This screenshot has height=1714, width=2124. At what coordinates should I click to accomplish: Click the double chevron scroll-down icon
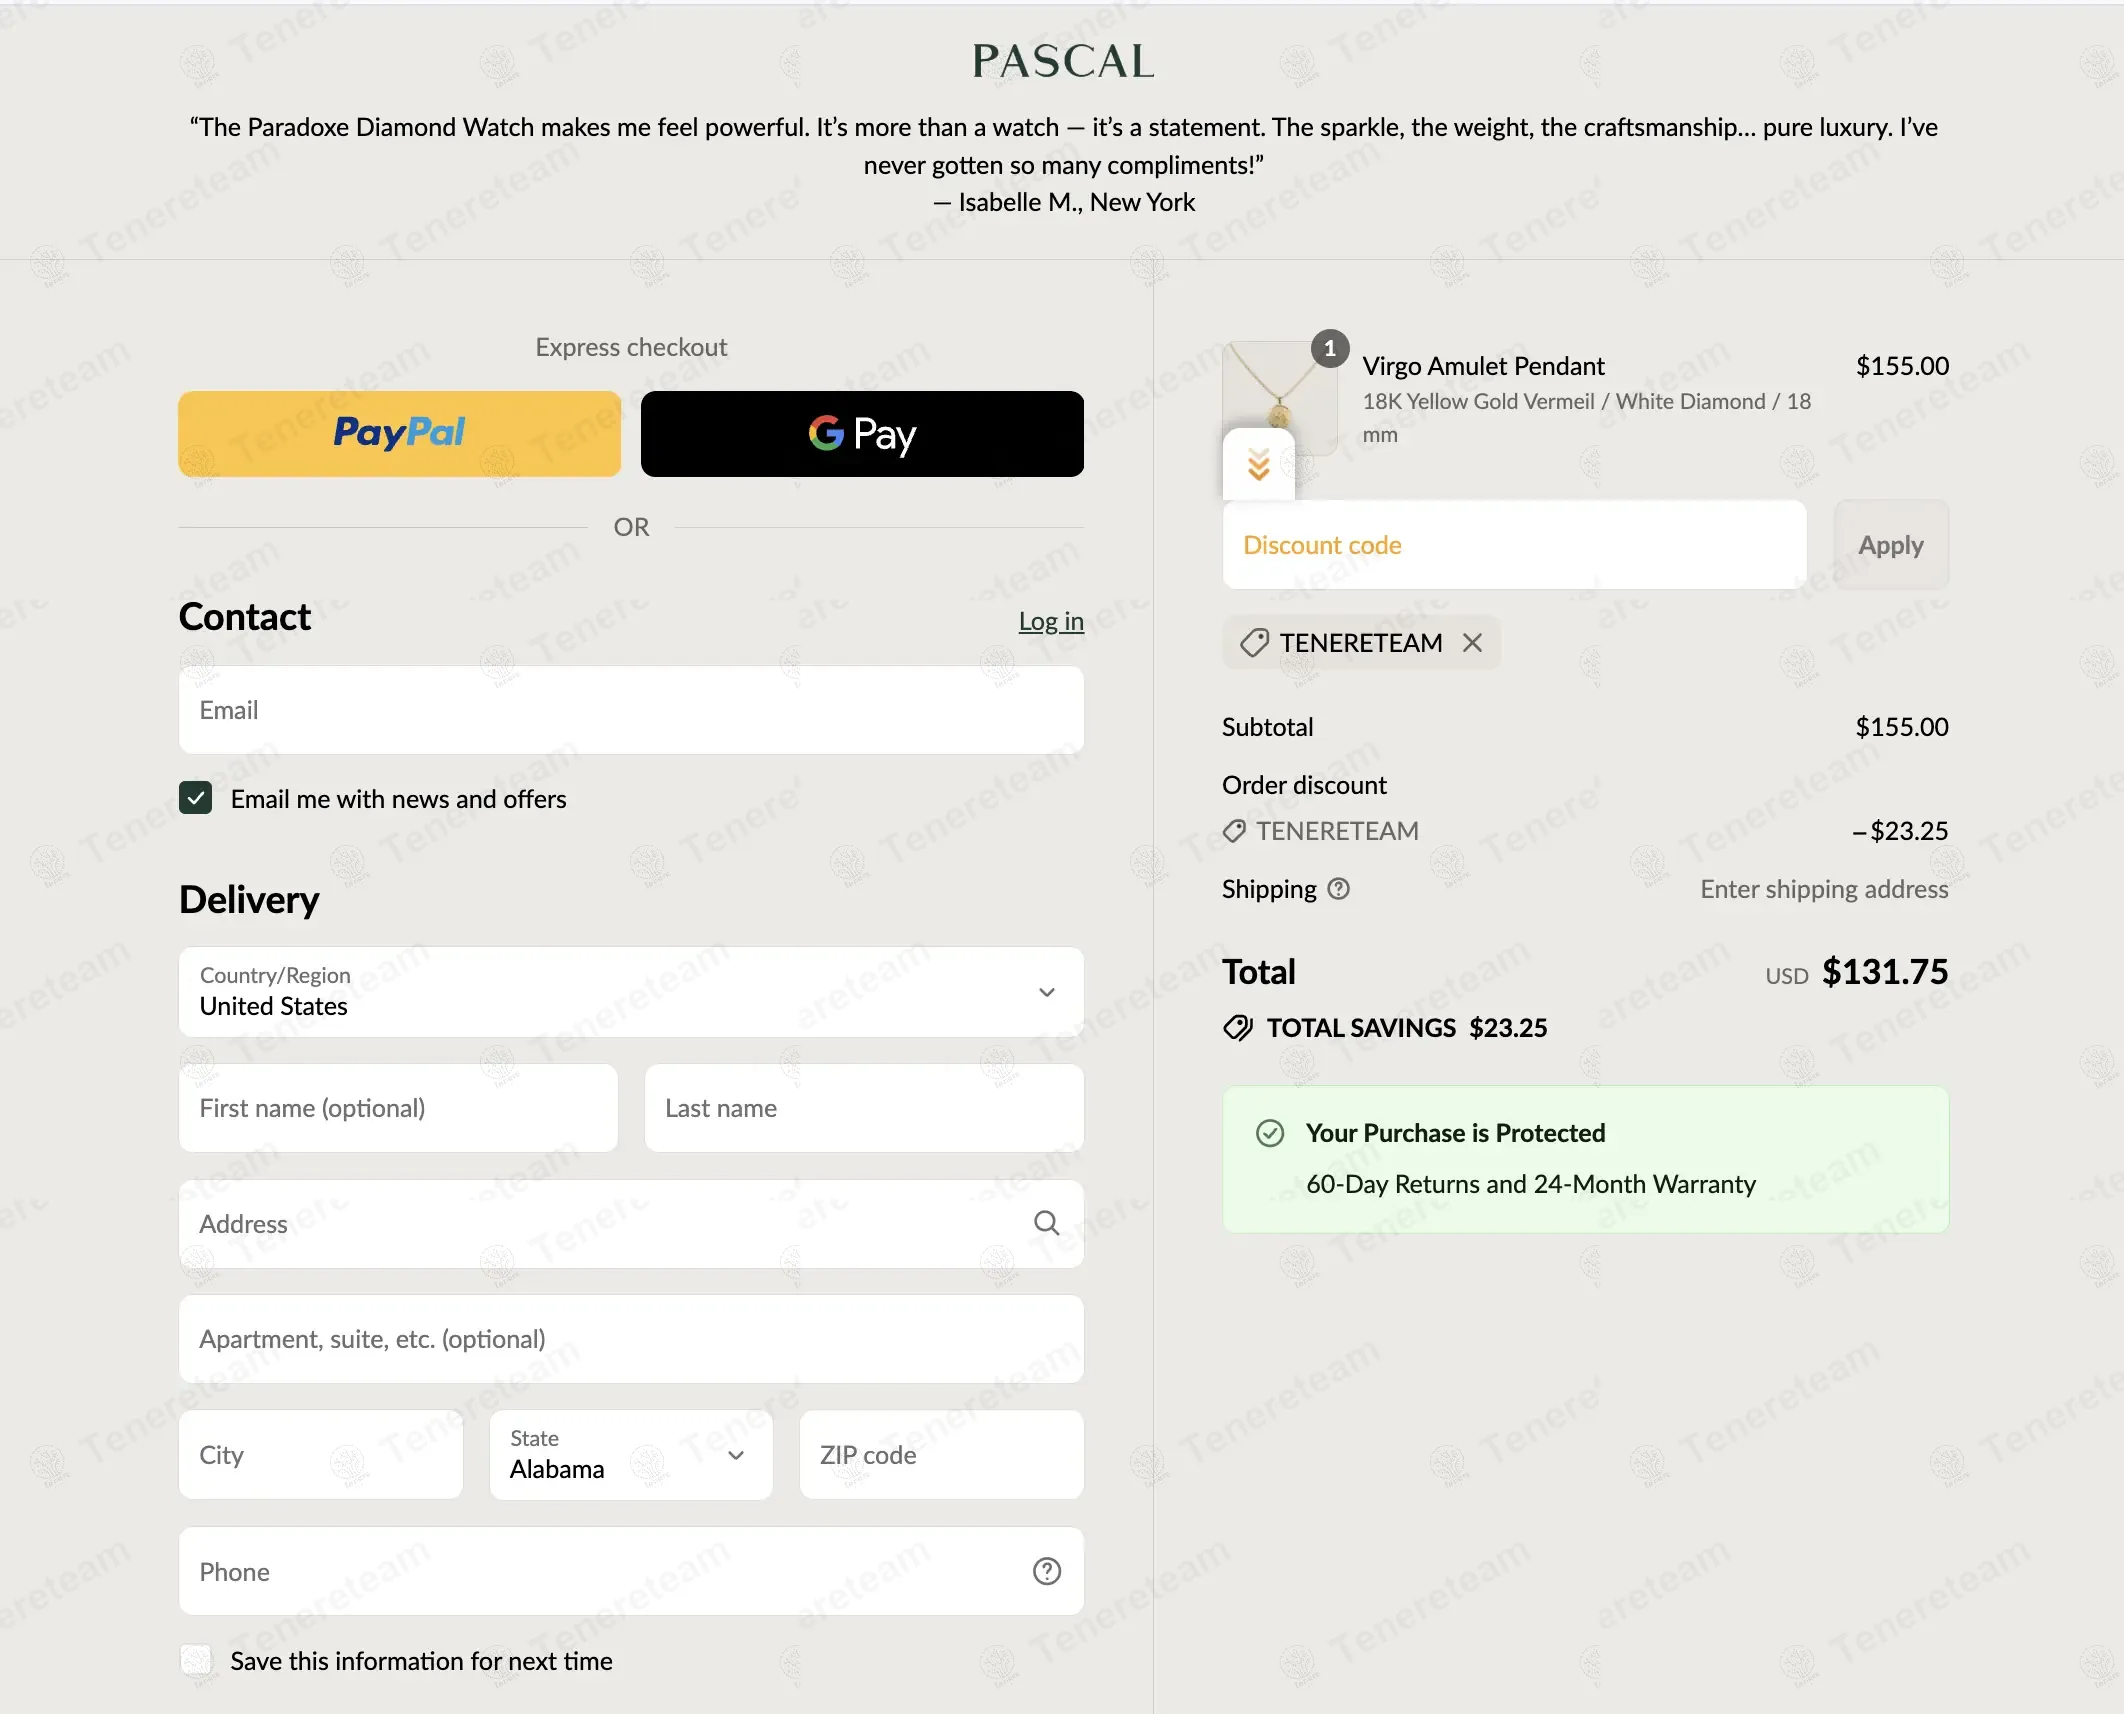tap(1258, 465)
